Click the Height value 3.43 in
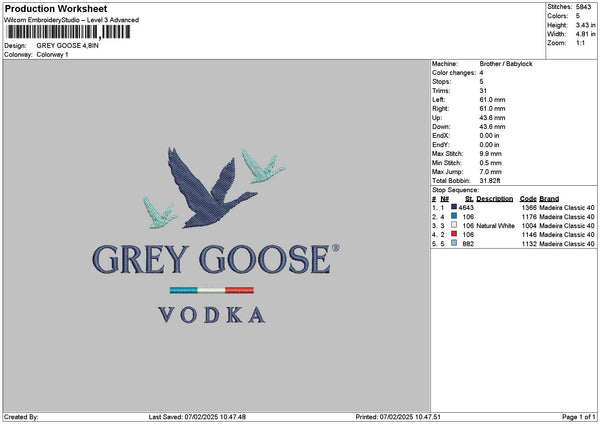Image resolution: width=600 pixels, height=424 pixels. pos(585,25)
